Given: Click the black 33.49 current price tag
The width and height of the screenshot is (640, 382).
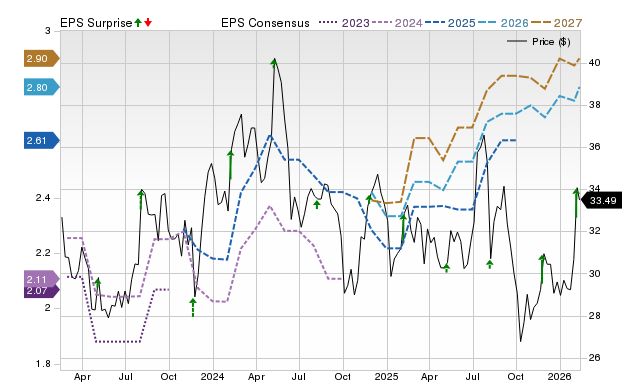Looking at the screenshot, I should (x=601, y=200).
